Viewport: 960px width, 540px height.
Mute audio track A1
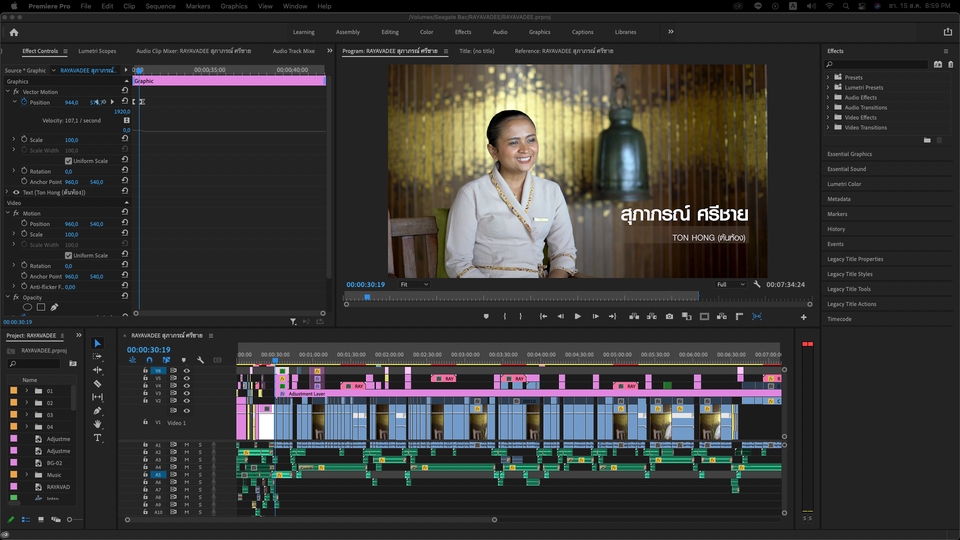pos(187,445)
